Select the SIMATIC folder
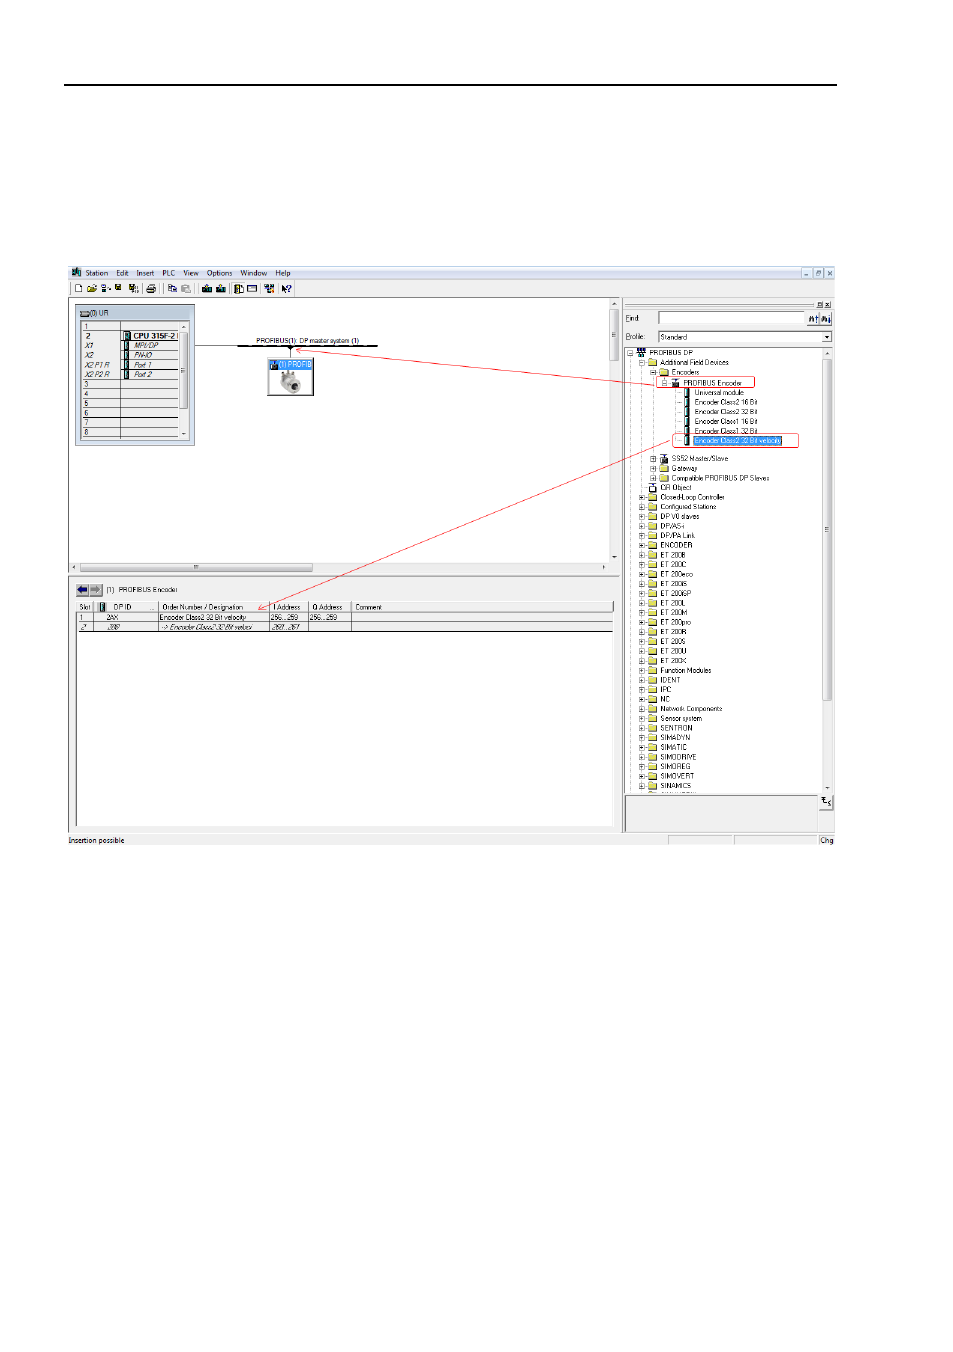The width and height of the screenshot is (953, 1352). coord(673,748)
